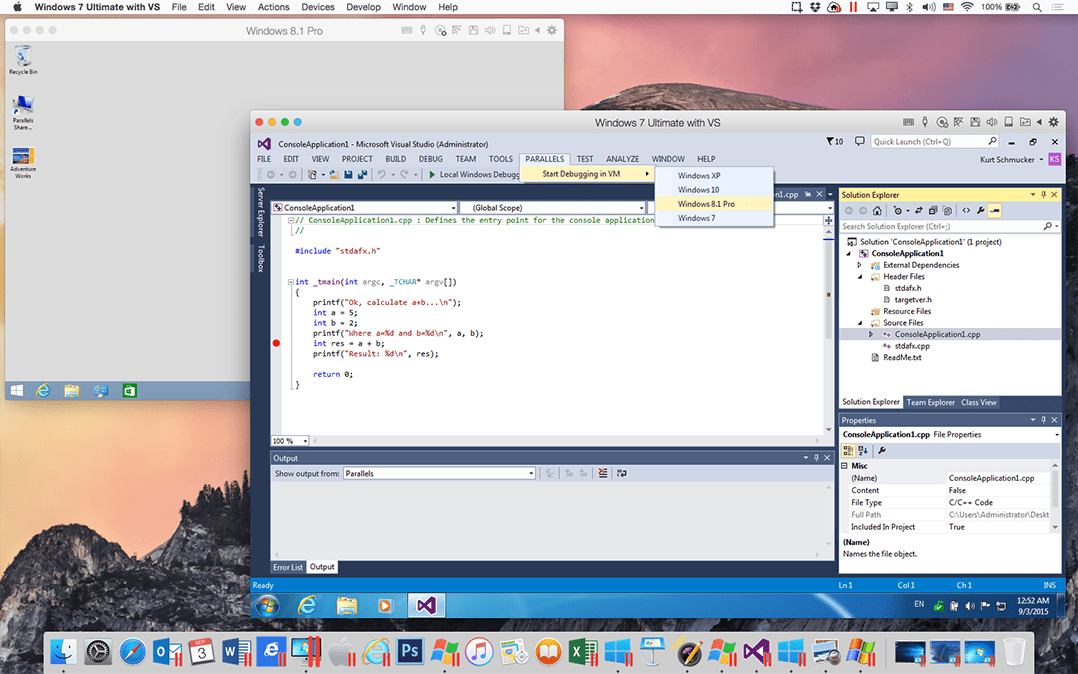Click the Windows 7 Start orb
The image size is (1078, 674).
tap(267, 605)
